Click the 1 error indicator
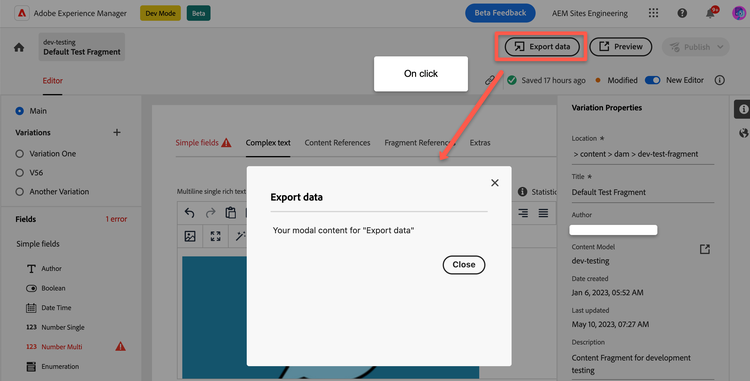 [x=116, y=219]
